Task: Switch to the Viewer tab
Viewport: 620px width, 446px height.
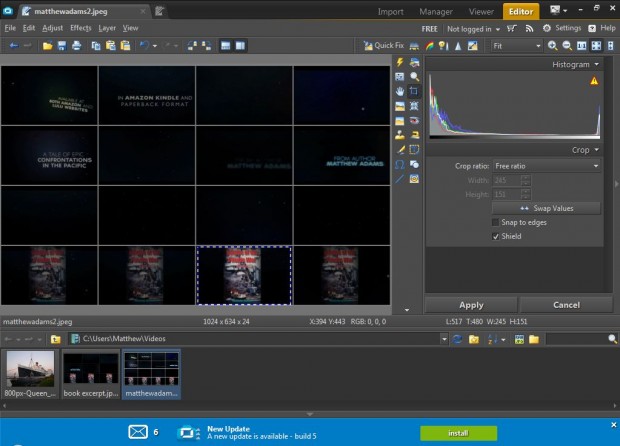Action: click(x=481, y=12)
